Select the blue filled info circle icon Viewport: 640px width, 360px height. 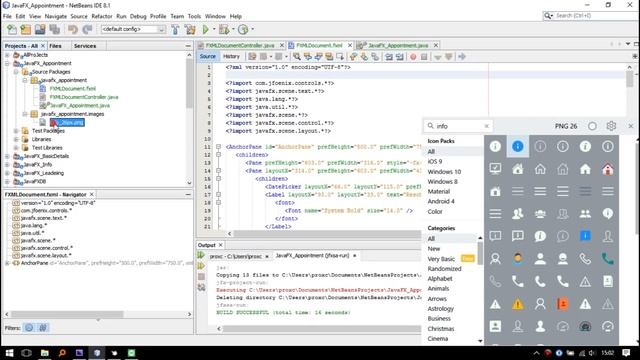click(x=518, y=146)
